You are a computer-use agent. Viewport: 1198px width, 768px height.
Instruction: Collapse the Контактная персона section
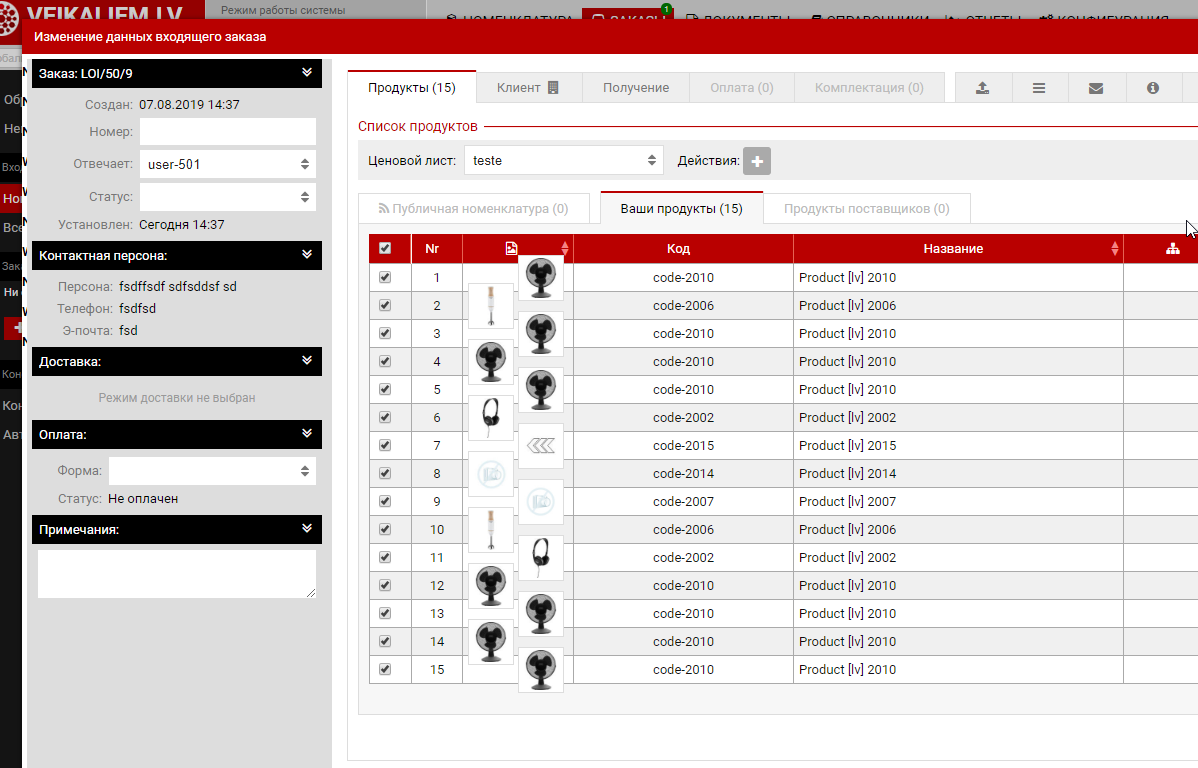306,255
